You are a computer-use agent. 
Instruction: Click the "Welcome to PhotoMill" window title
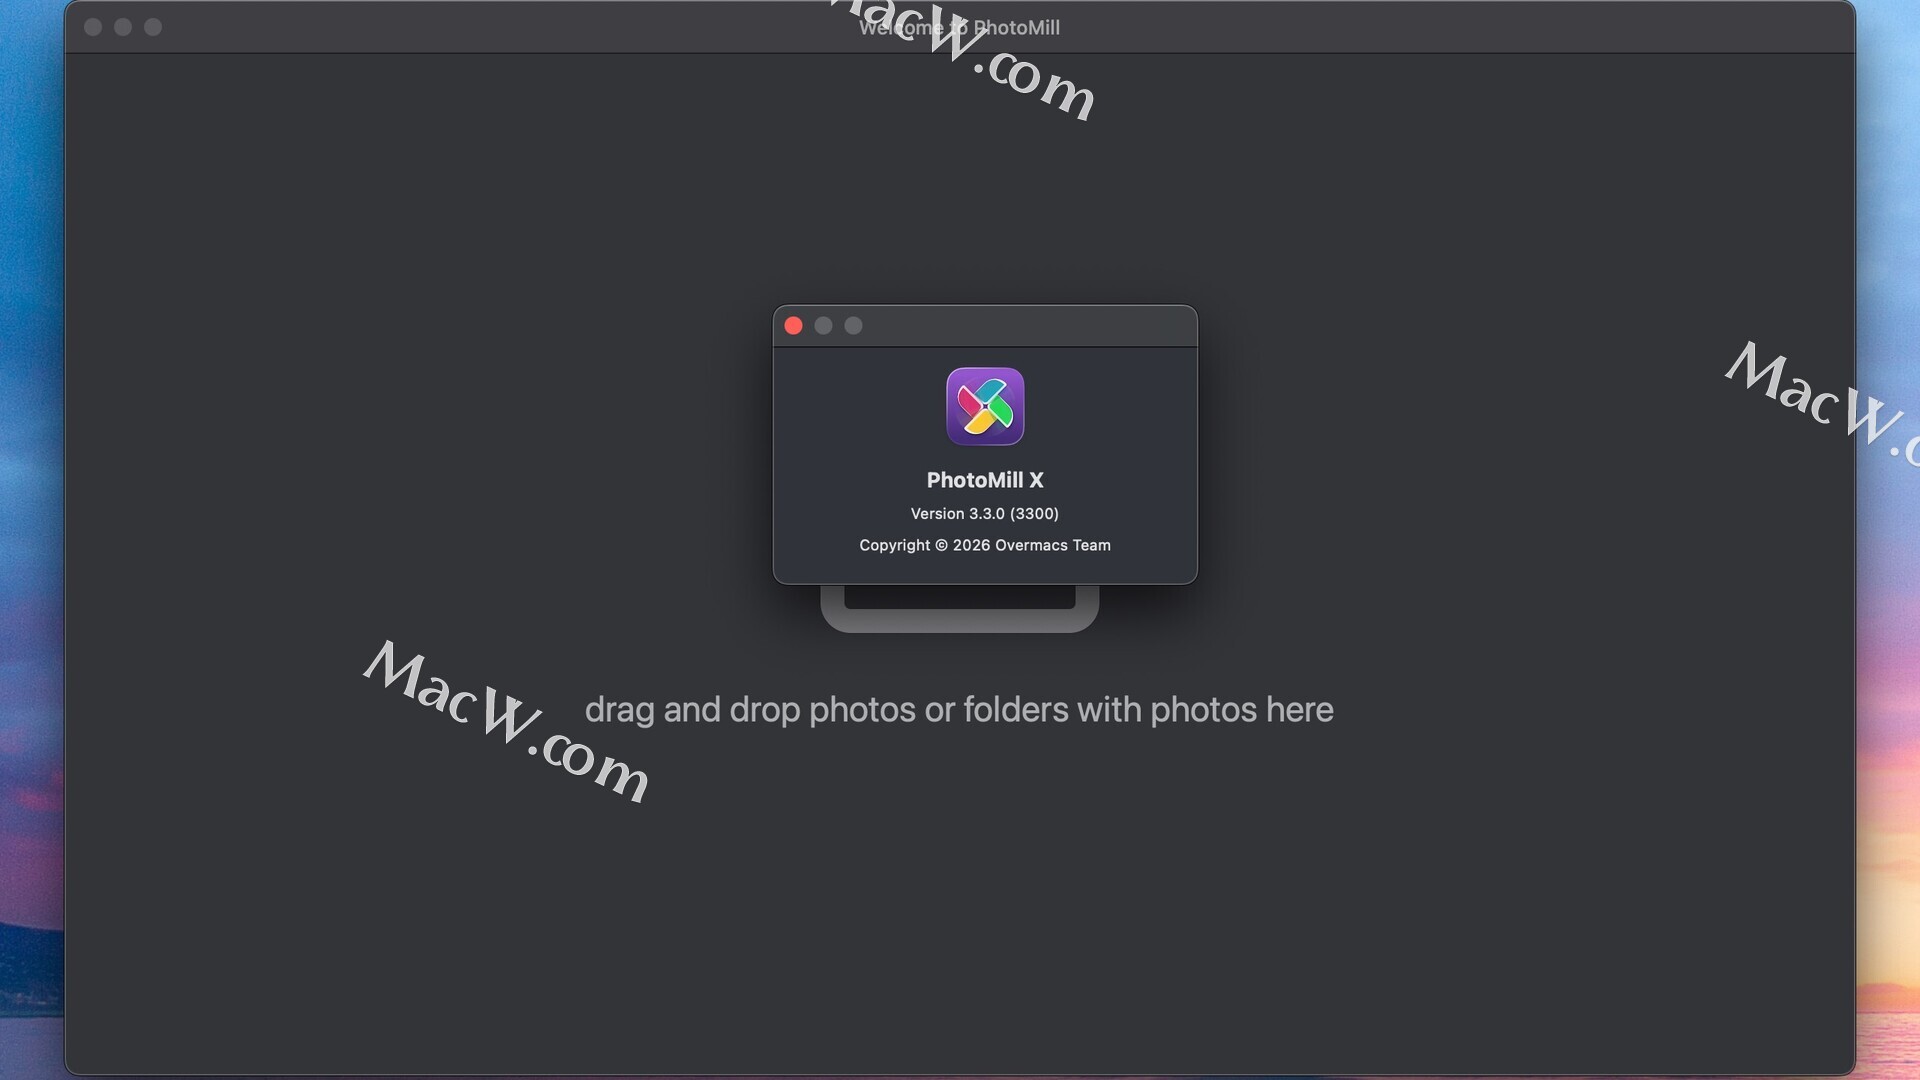click(959, 28)
